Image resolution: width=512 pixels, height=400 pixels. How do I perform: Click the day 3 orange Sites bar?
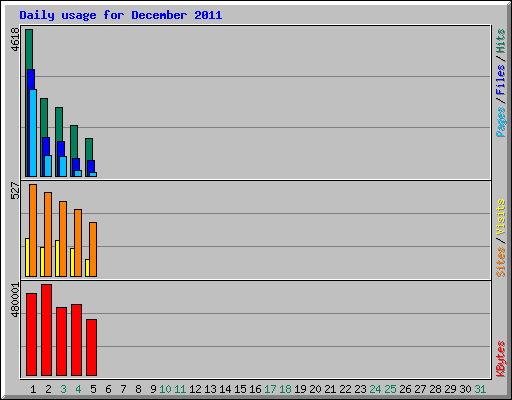point(63,239)
